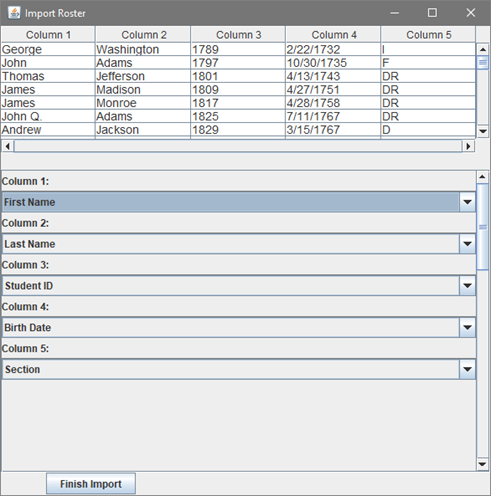Image resolution: width=491 pixels, height=496 pixels.
Task: Open the First Name dropdown
Action: [x=467, y=202]
